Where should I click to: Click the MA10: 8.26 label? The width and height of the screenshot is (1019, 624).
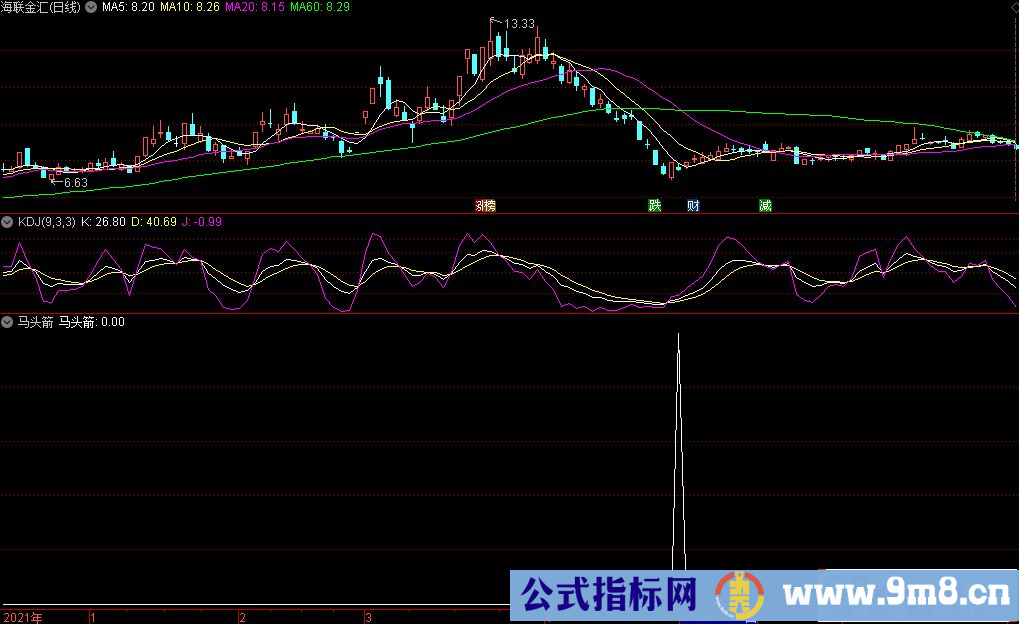pos(190,7)
